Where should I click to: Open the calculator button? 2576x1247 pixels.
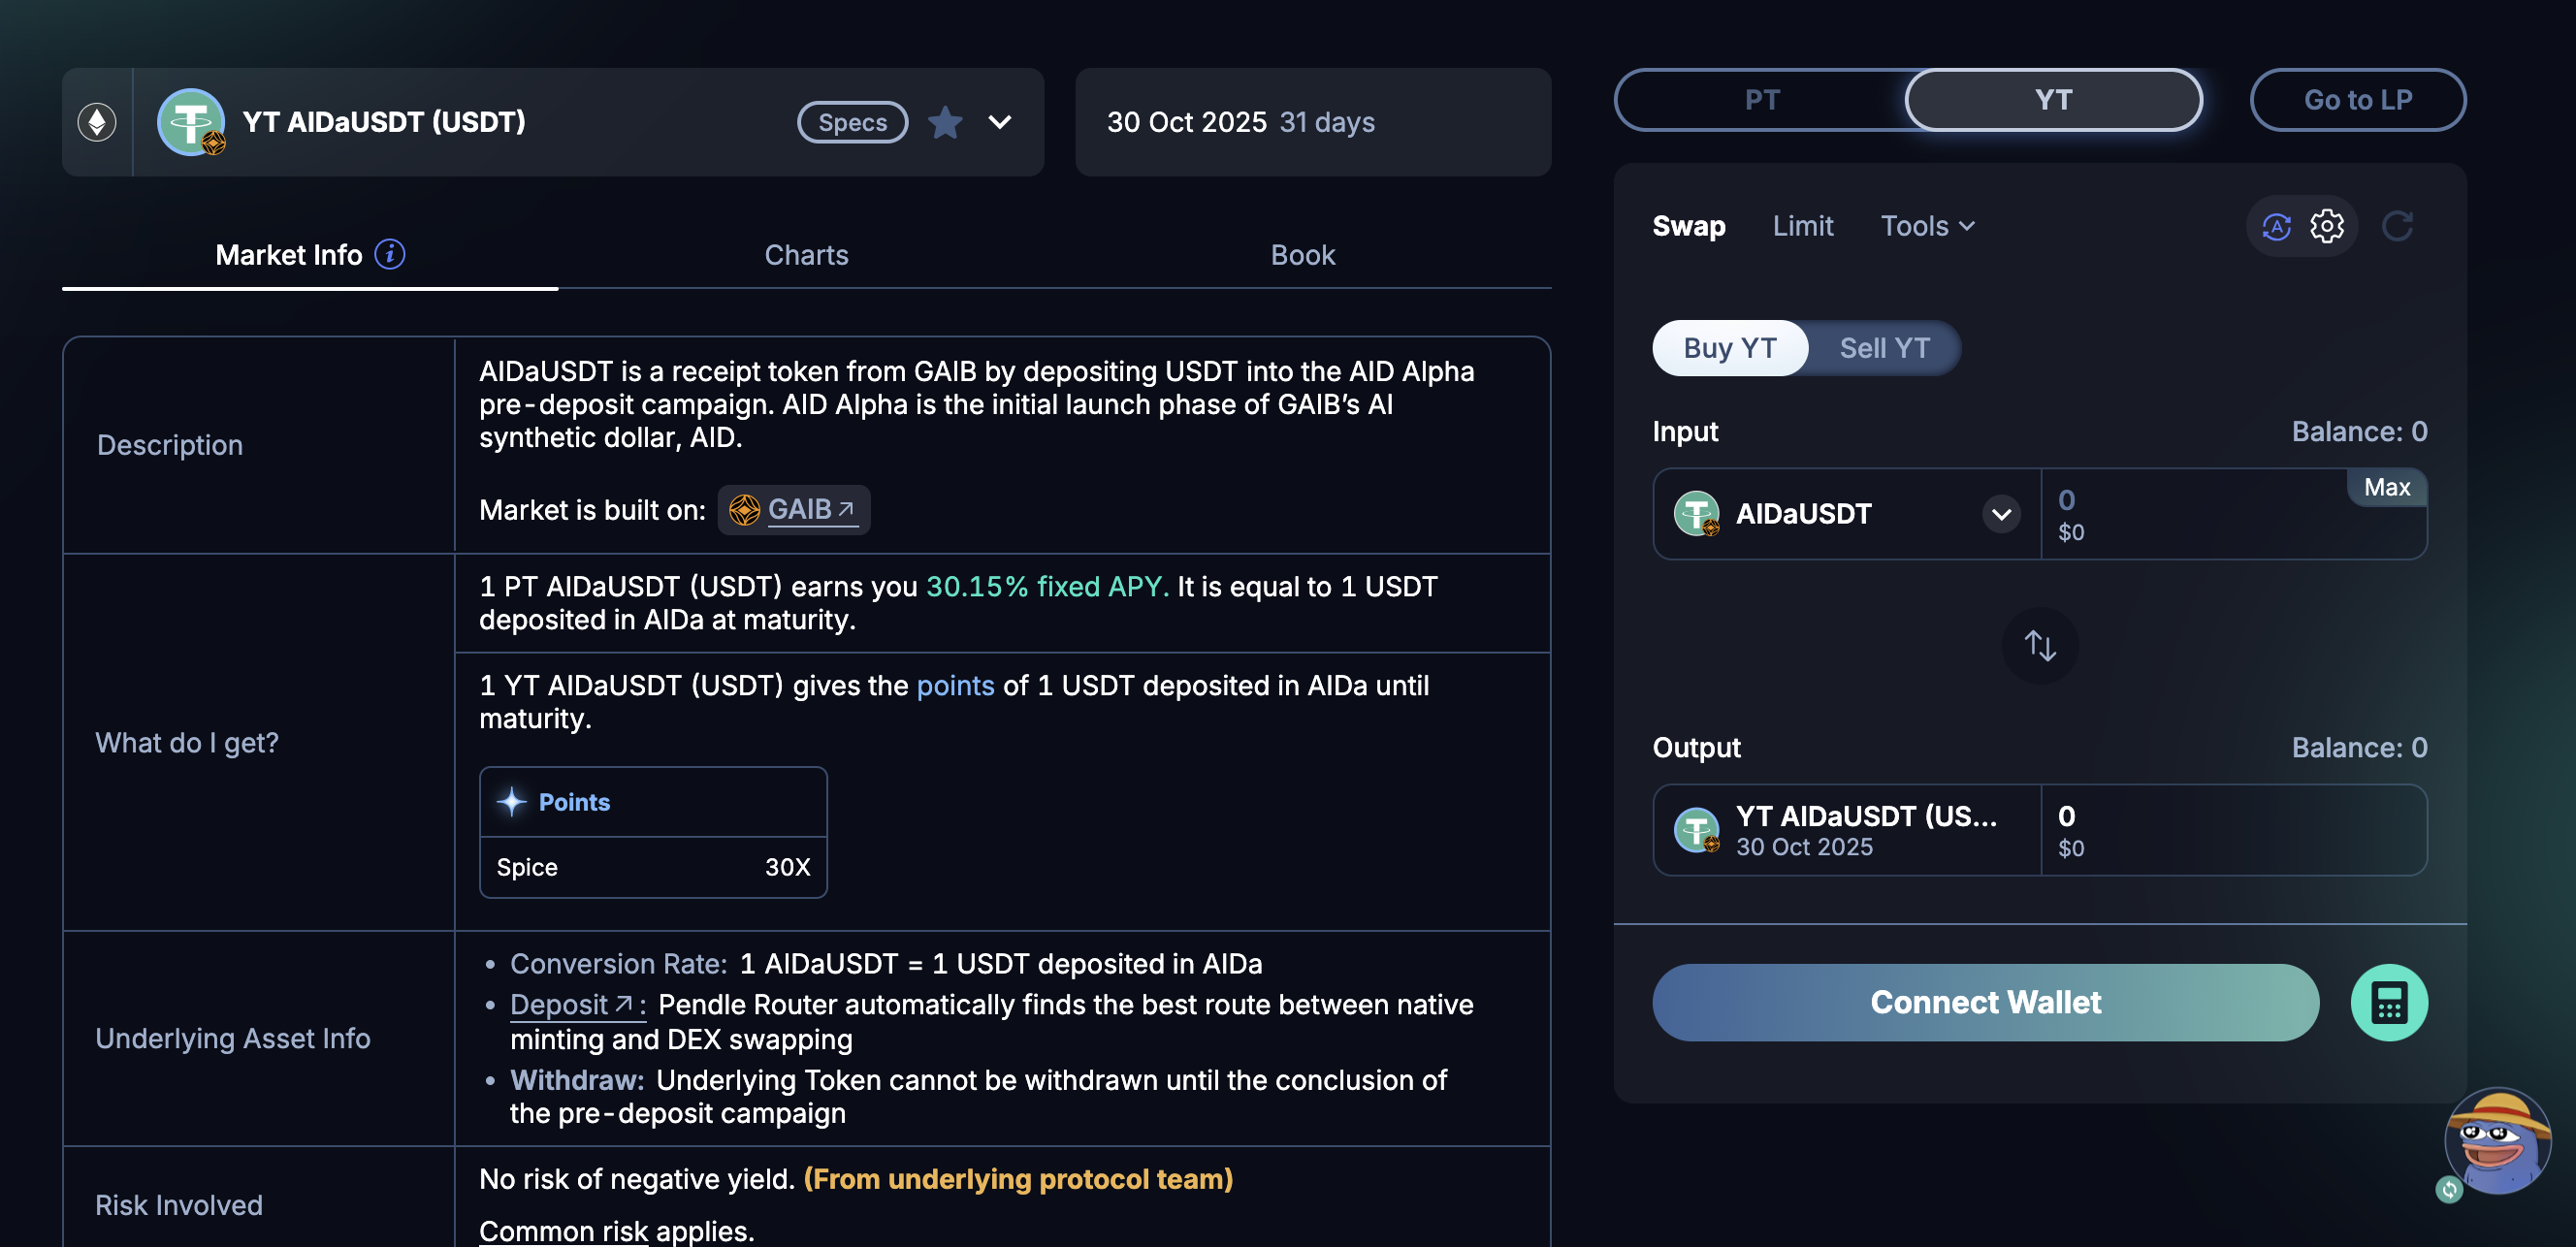2389,1002
